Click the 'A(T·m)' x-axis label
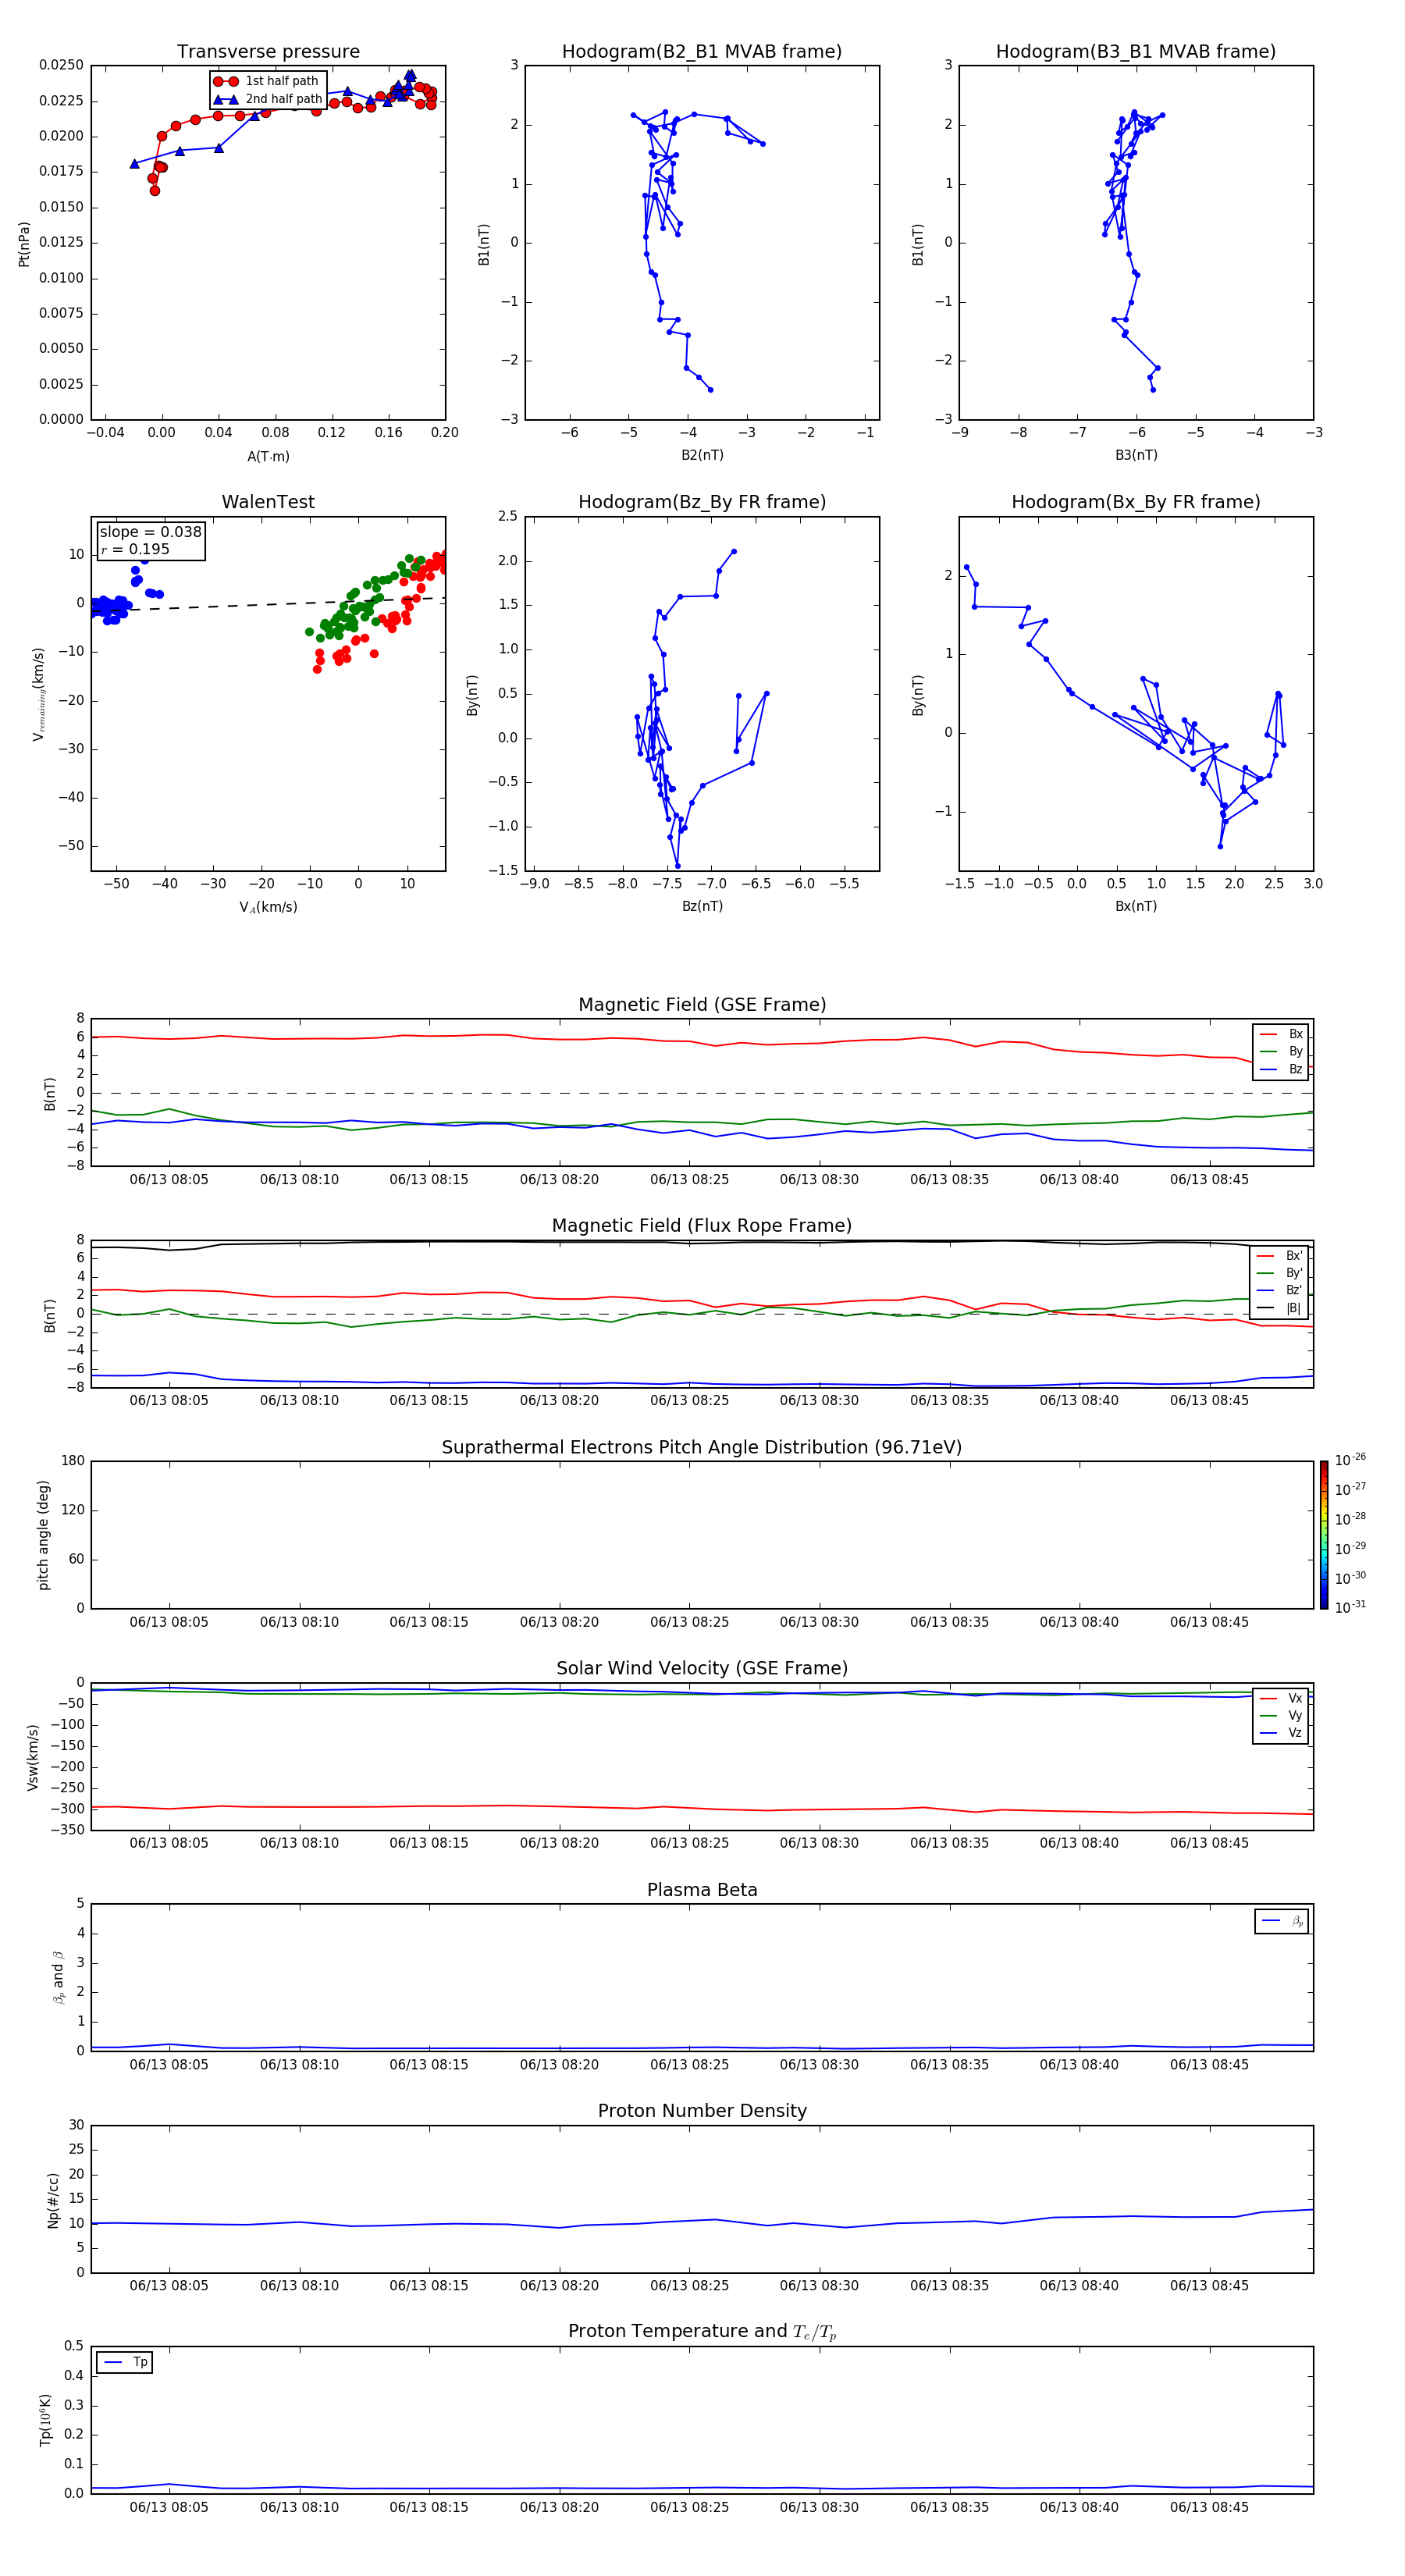The width and height of the screenshot is (1405, 2576). pyautogui.click(x=268, y=456)
